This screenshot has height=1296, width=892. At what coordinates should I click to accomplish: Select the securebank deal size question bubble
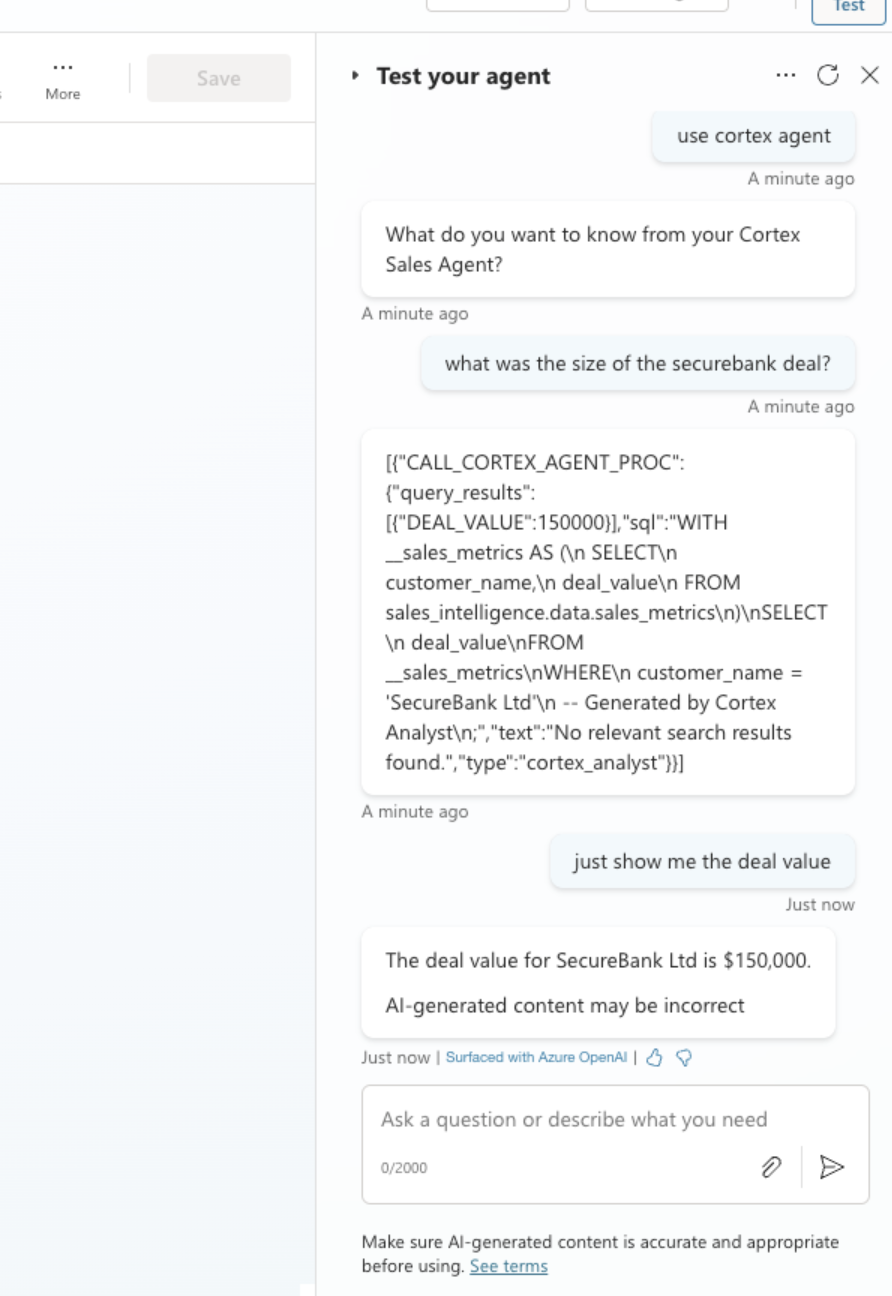(x=638, y=363)
